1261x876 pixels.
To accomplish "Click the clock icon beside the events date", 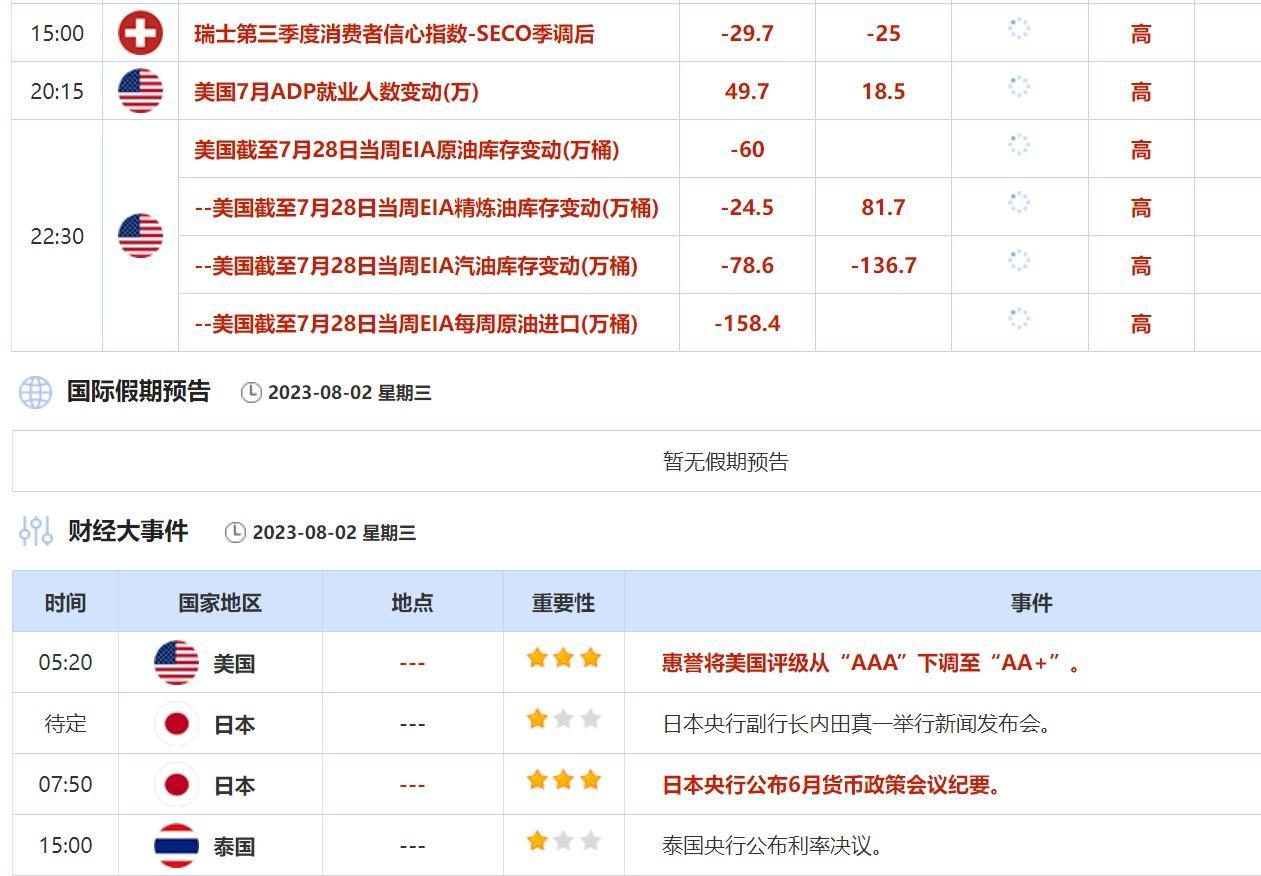I will [x=236, y=534].
